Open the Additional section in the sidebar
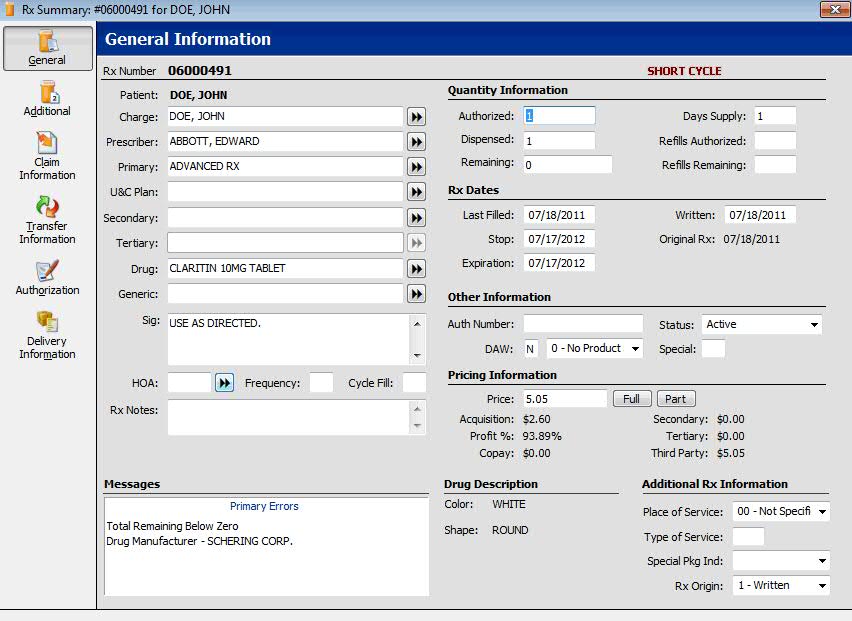 coord(47,99)
